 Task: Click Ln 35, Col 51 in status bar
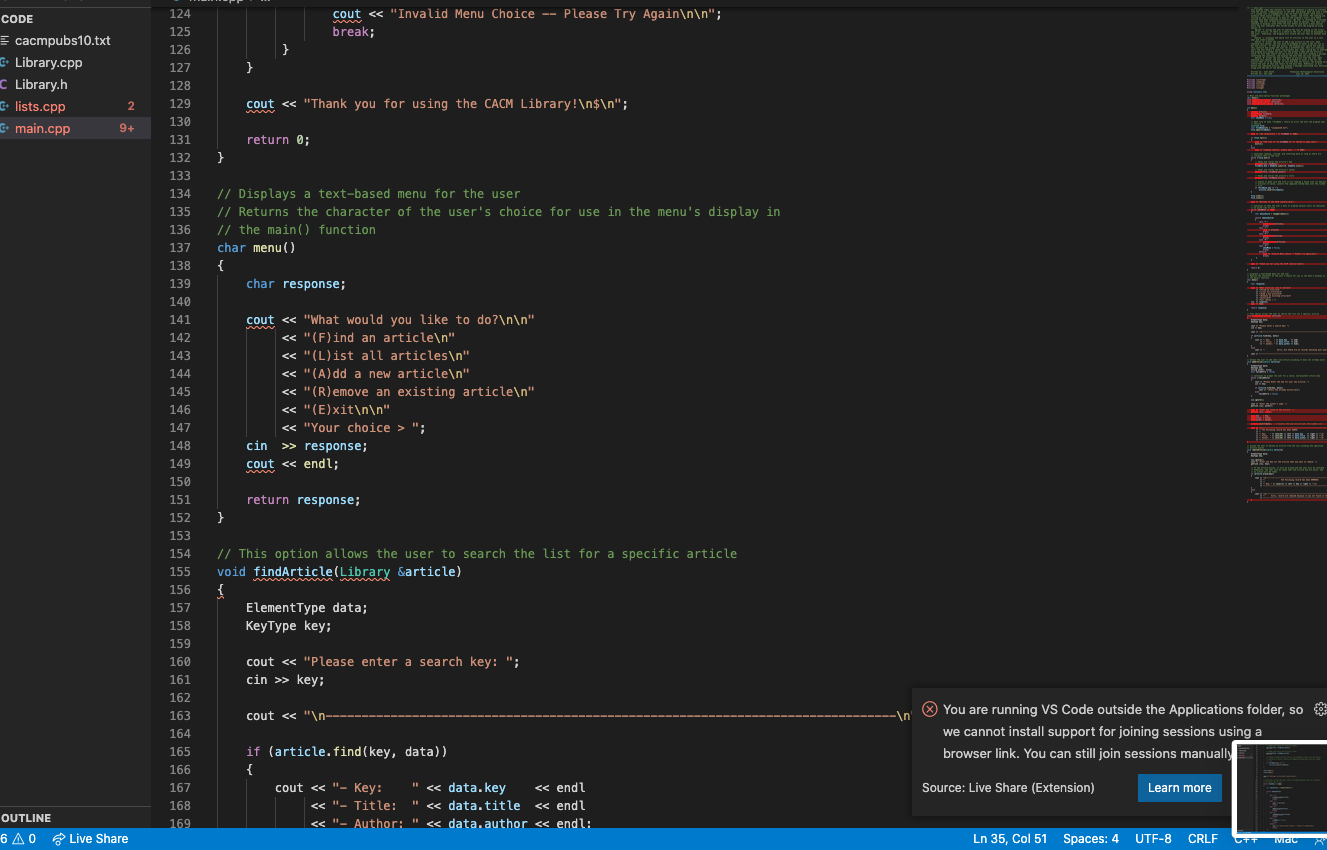pos(1010,839)
